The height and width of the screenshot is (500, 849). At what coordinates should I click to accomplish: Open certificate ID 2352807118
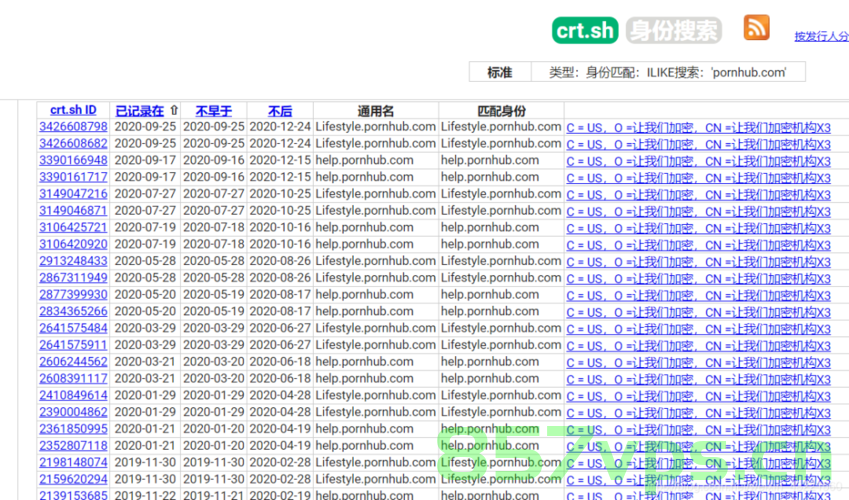(x=73, y=446)
